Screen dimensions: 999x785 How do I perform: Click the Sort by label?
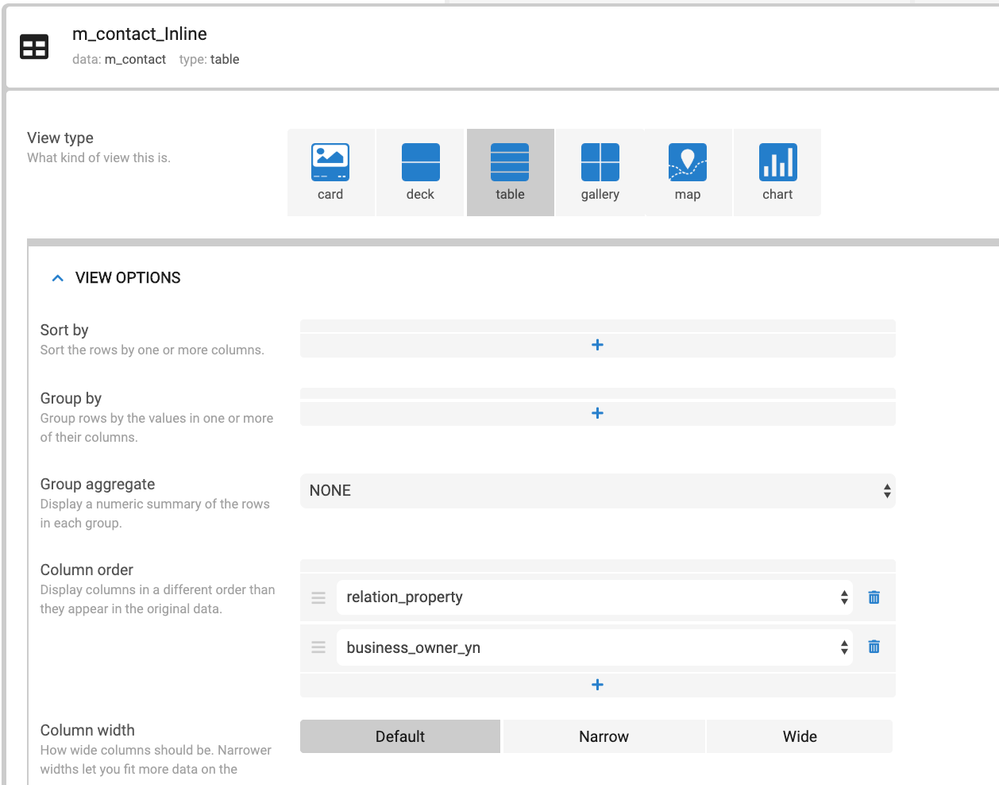[64, 330]
